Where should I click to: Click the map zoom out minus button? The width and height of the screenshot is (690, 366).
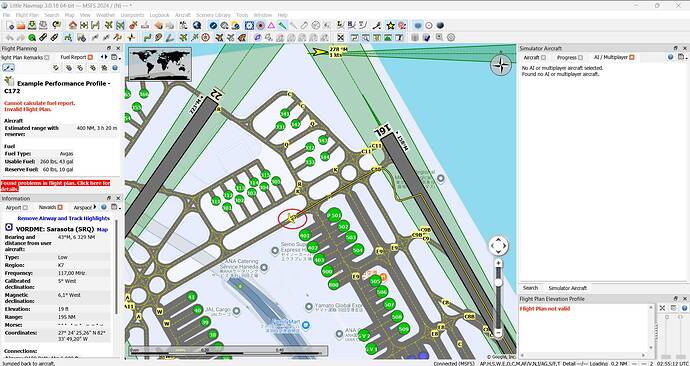pyautogui.click(x=499, y=333)
